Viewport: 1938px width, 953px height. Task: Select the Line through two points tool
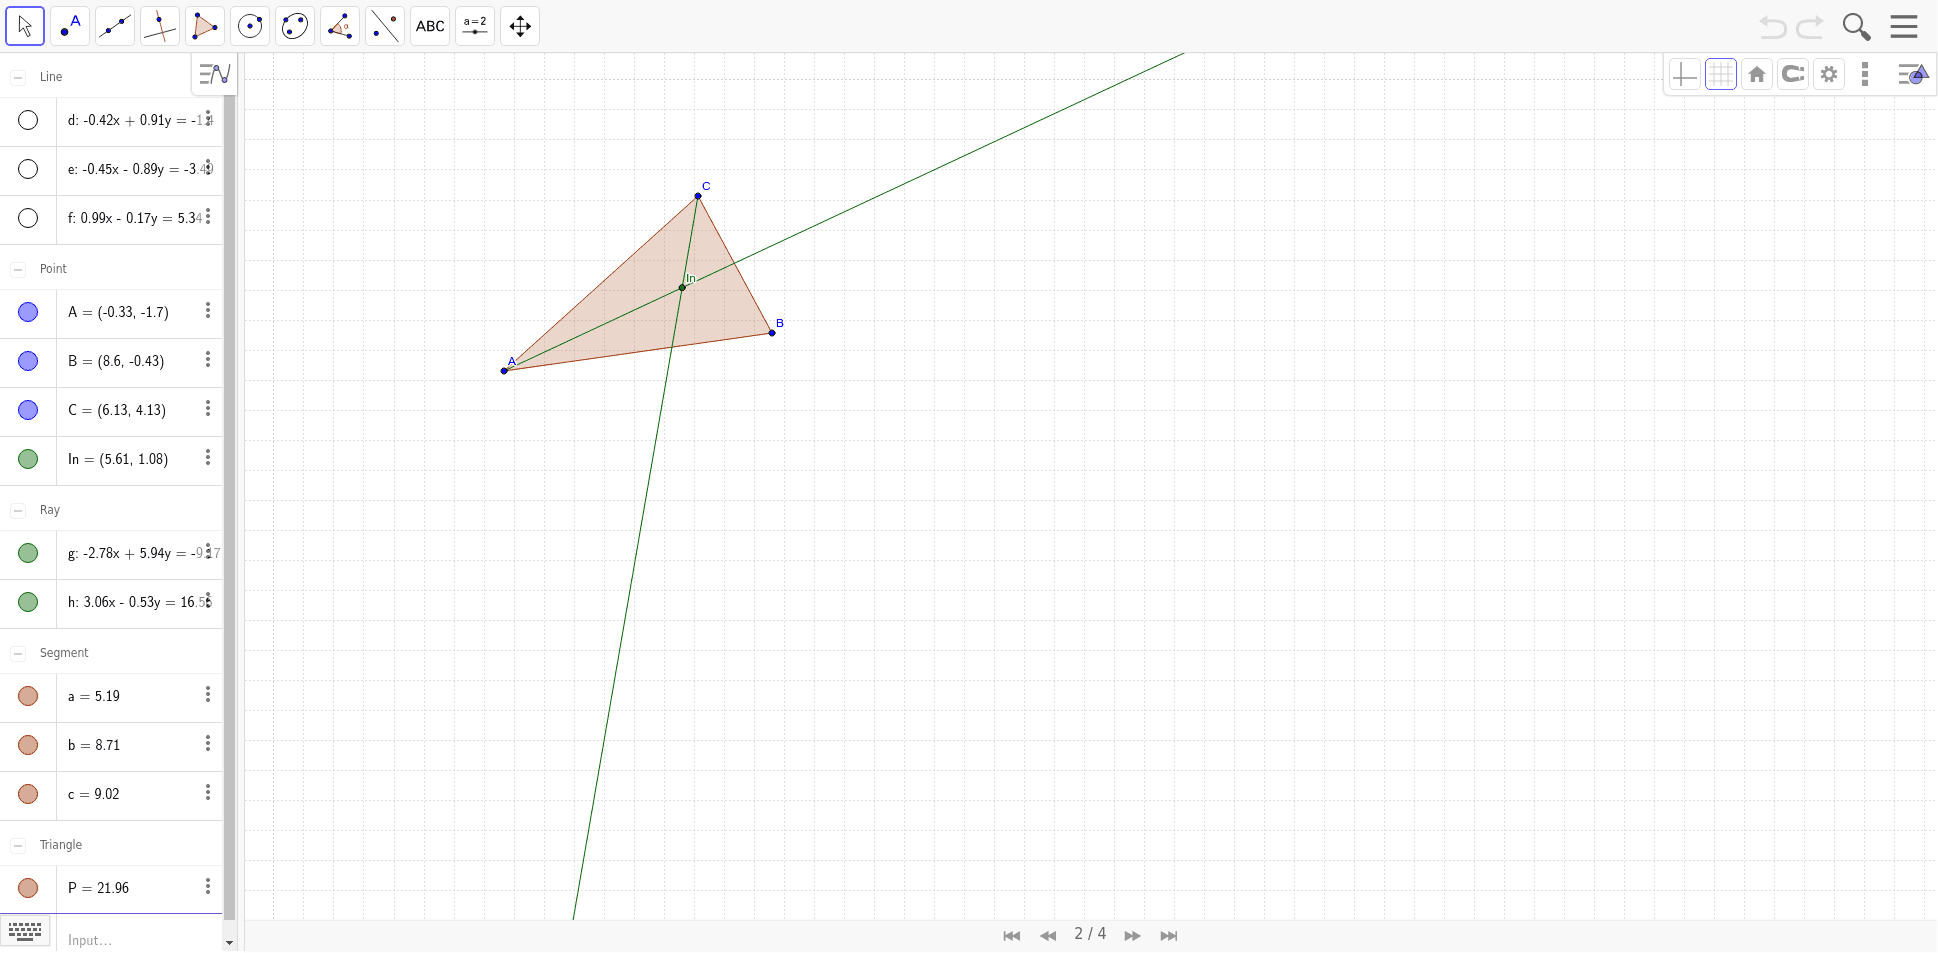(x=115, y=26)
